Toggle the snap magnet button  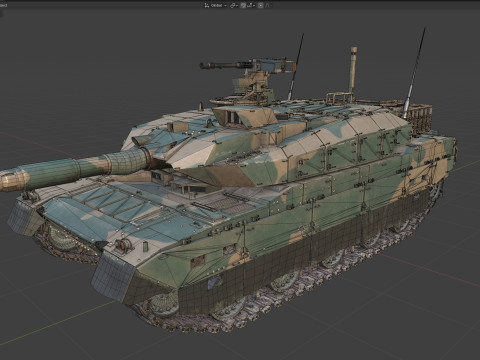click(243, 5)
